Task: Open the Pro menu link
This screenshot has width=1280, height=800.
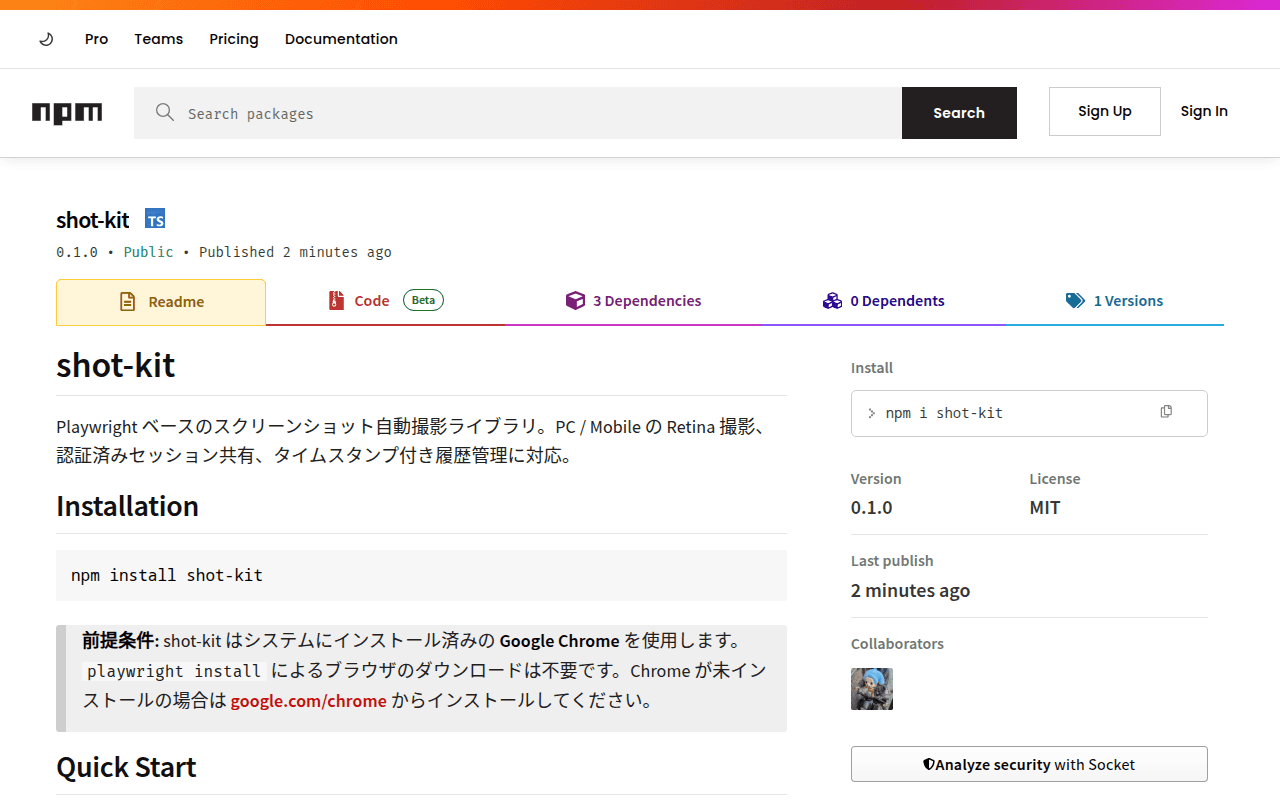Action: pos(96,39)
